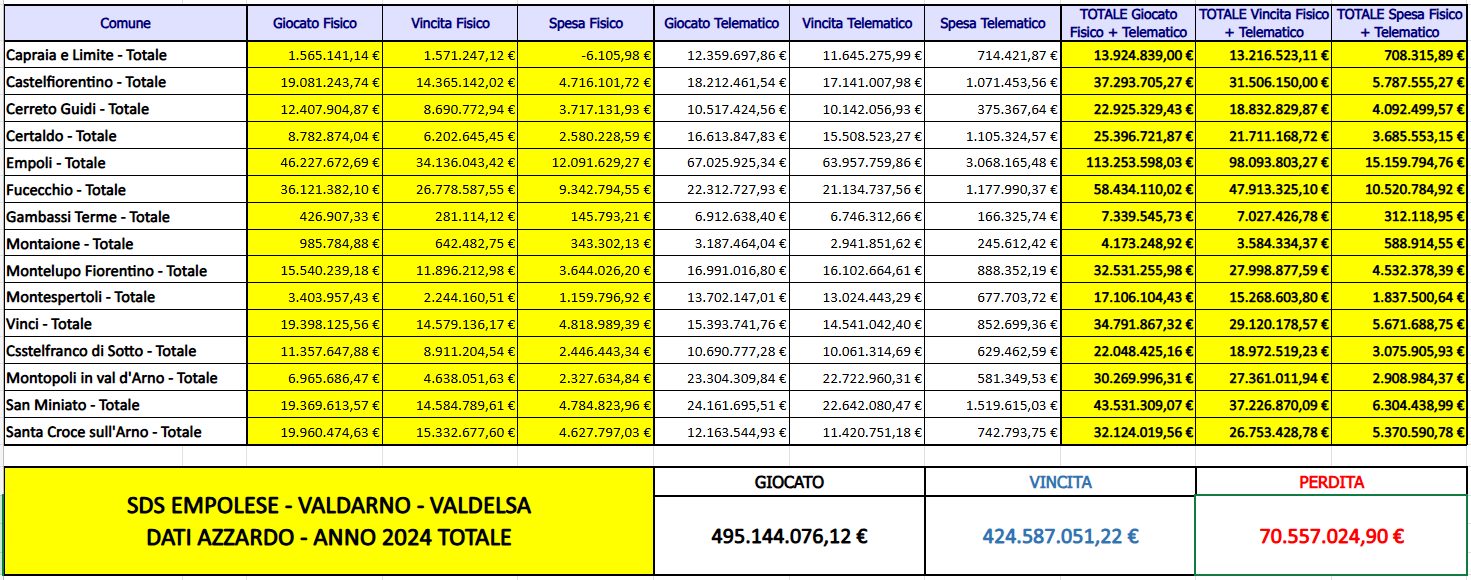Select the Spesa Telematico header cell
This screenshot has height=580, width=1471.
pyautogui.click(x=994, y=23)
